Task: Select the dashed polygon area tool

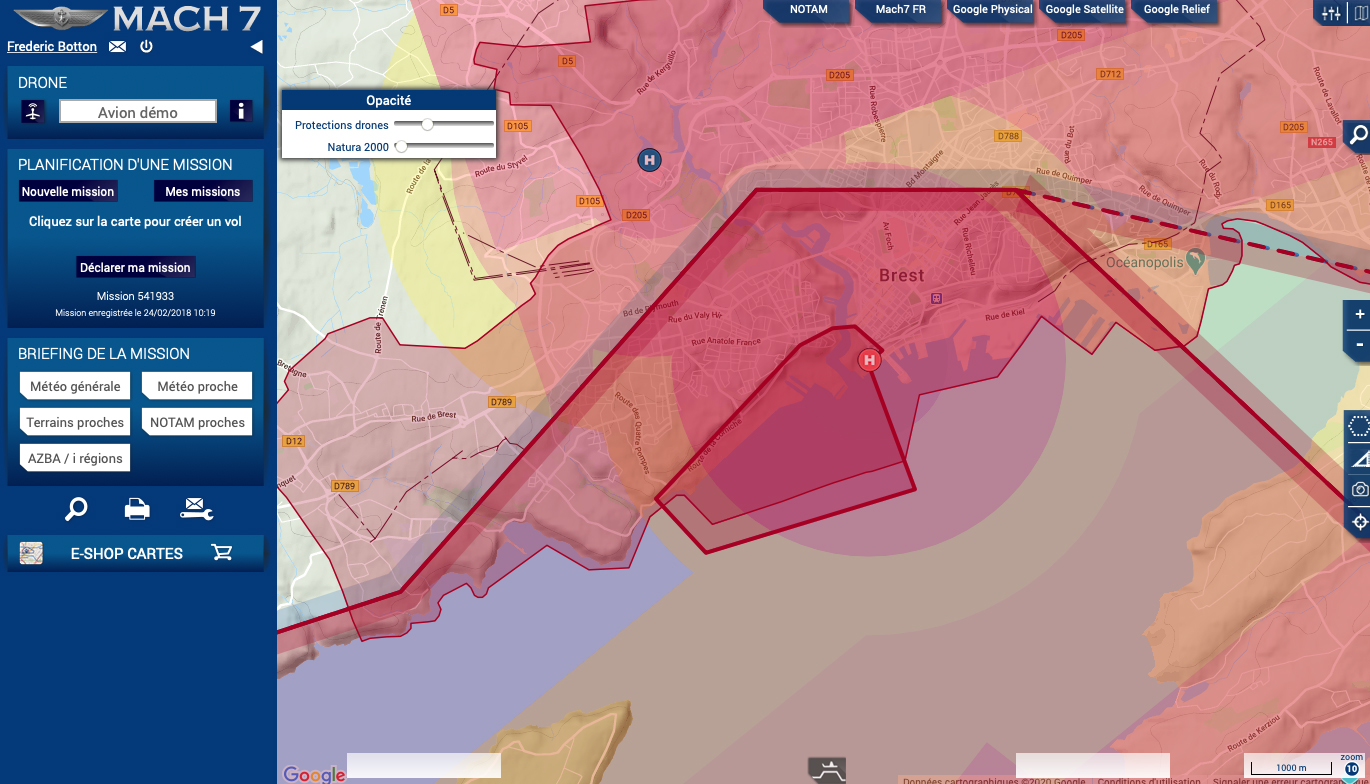Action: 1358,426
